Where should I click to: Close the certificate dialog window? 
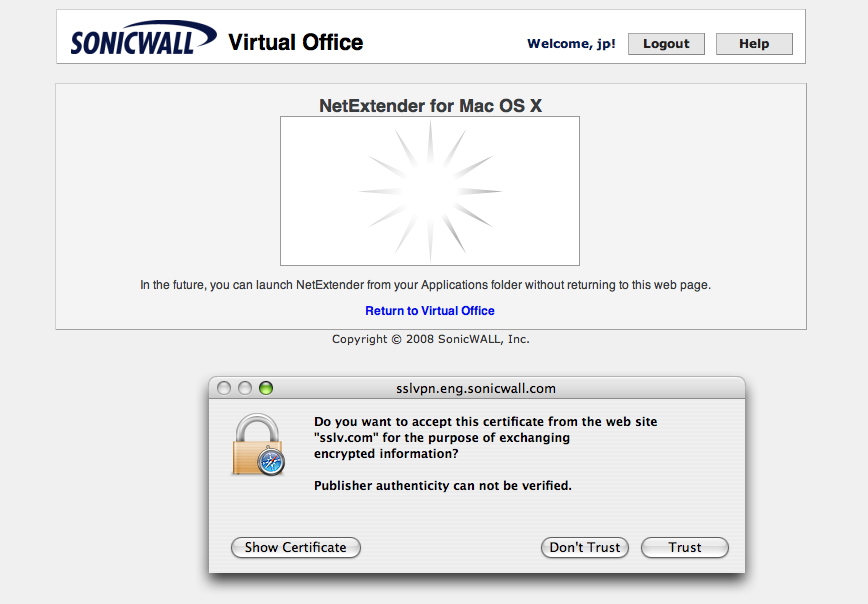point(224,388)
